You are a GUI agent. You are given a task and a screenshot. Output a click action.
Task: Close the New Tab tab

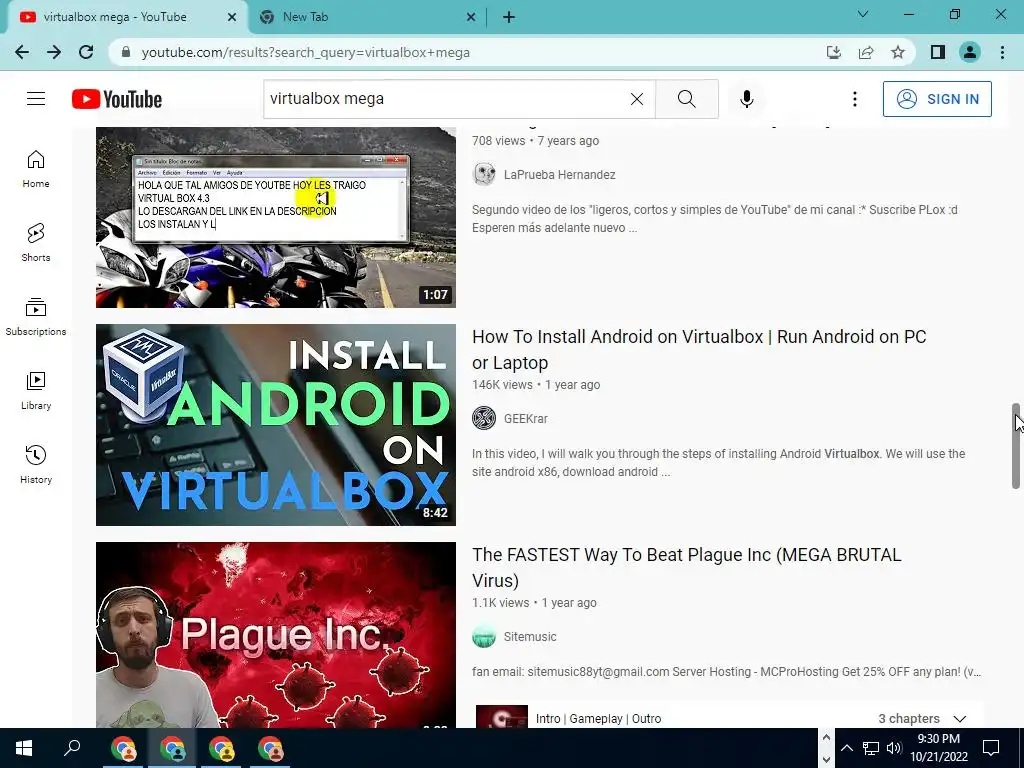click(471, 18)
